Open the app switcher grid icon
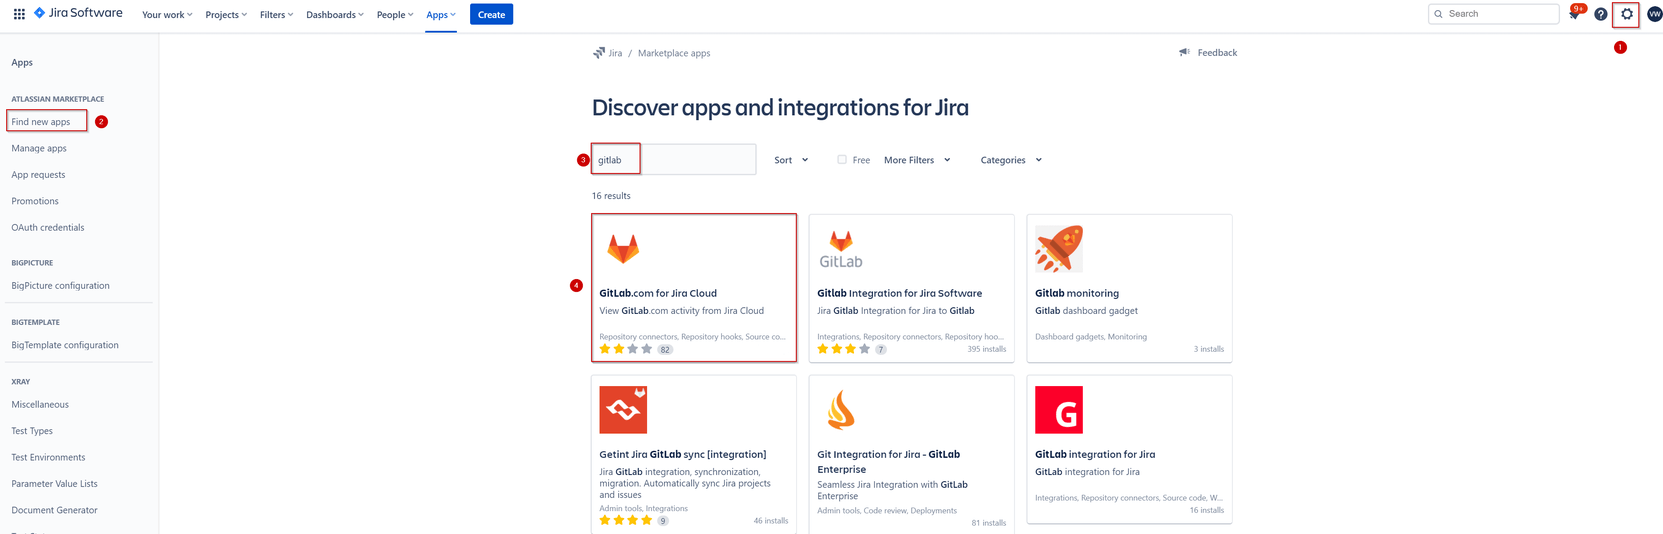 pyautogui.click(x=19, y=14)
